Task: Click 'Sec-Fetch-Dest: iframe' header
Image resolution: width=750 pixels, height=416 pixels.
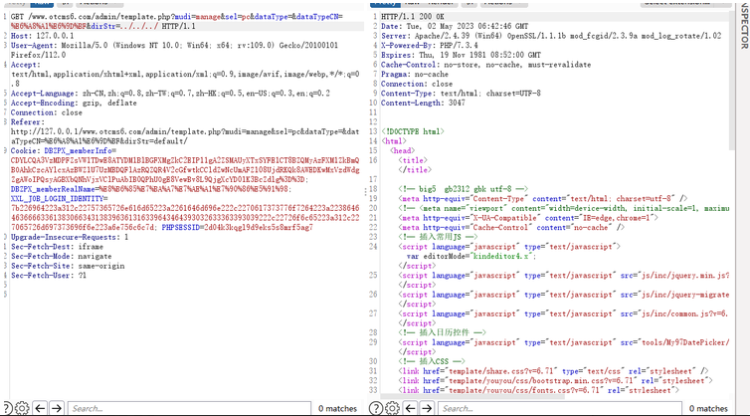Action: click(57, 246)
